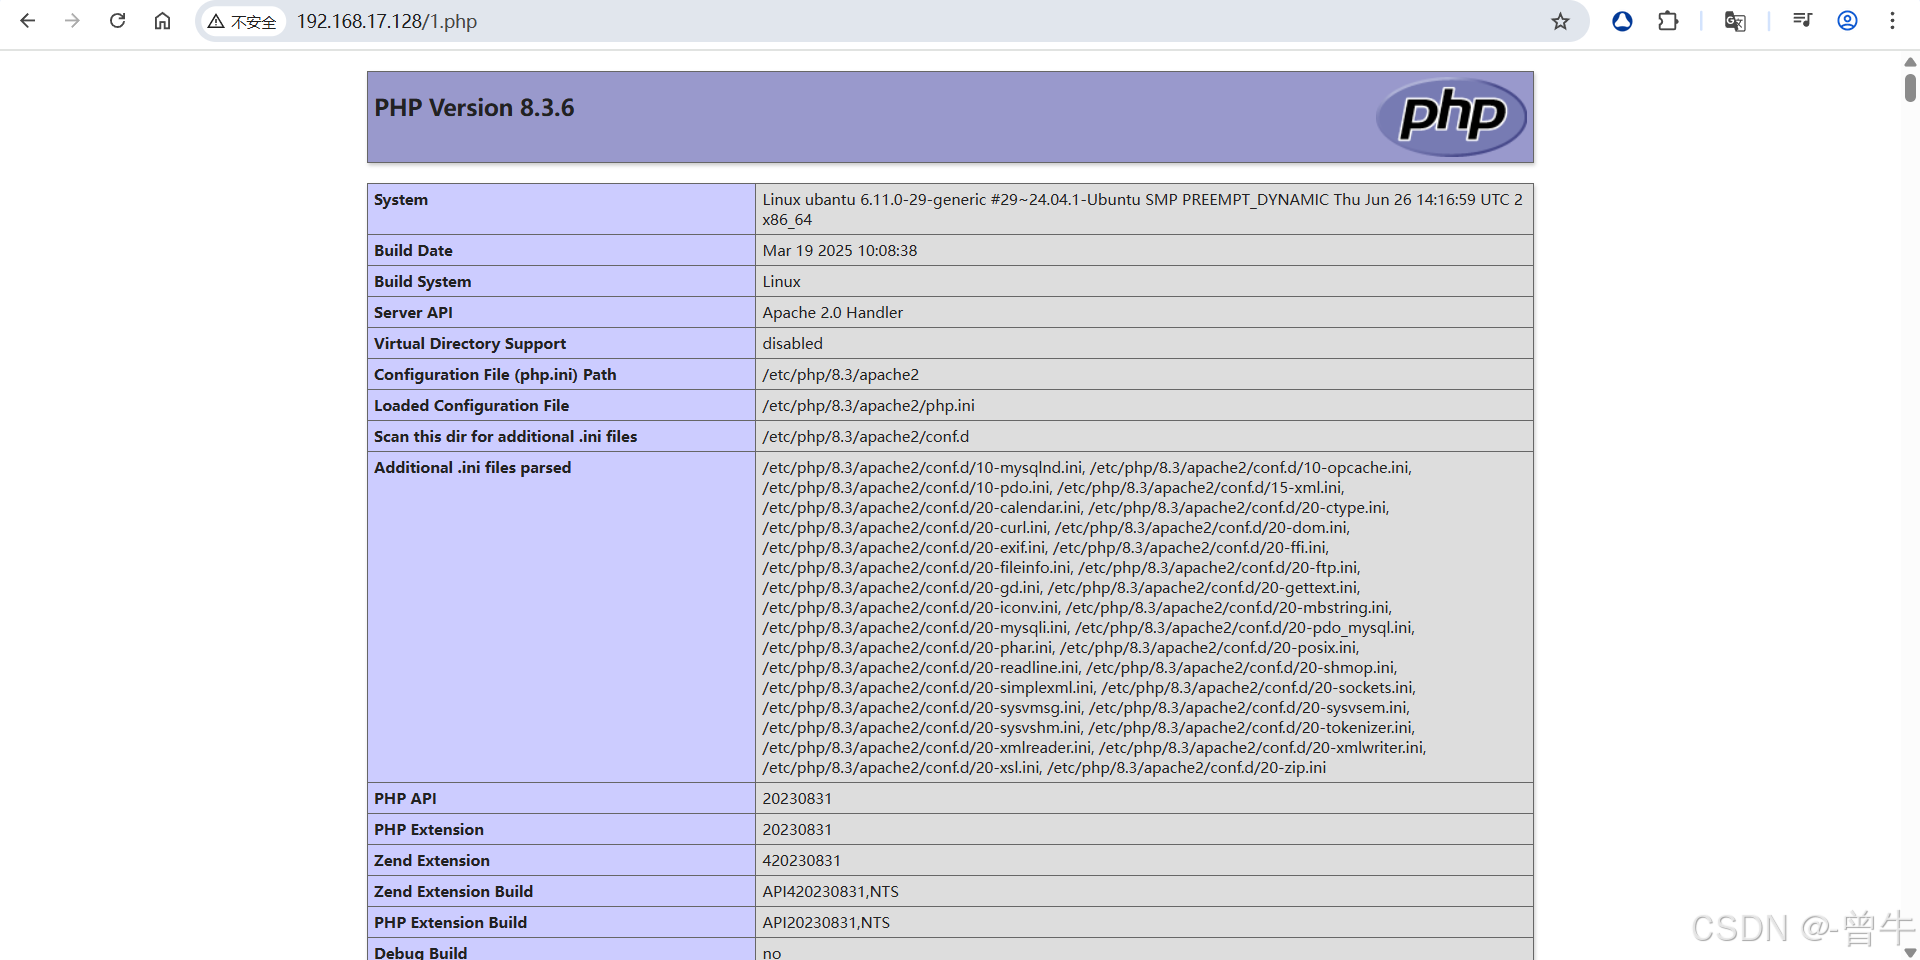Open the blue circular extension icon
Image resolution: width=1920 pixels, height=960 pixels.
(1622, 21)
